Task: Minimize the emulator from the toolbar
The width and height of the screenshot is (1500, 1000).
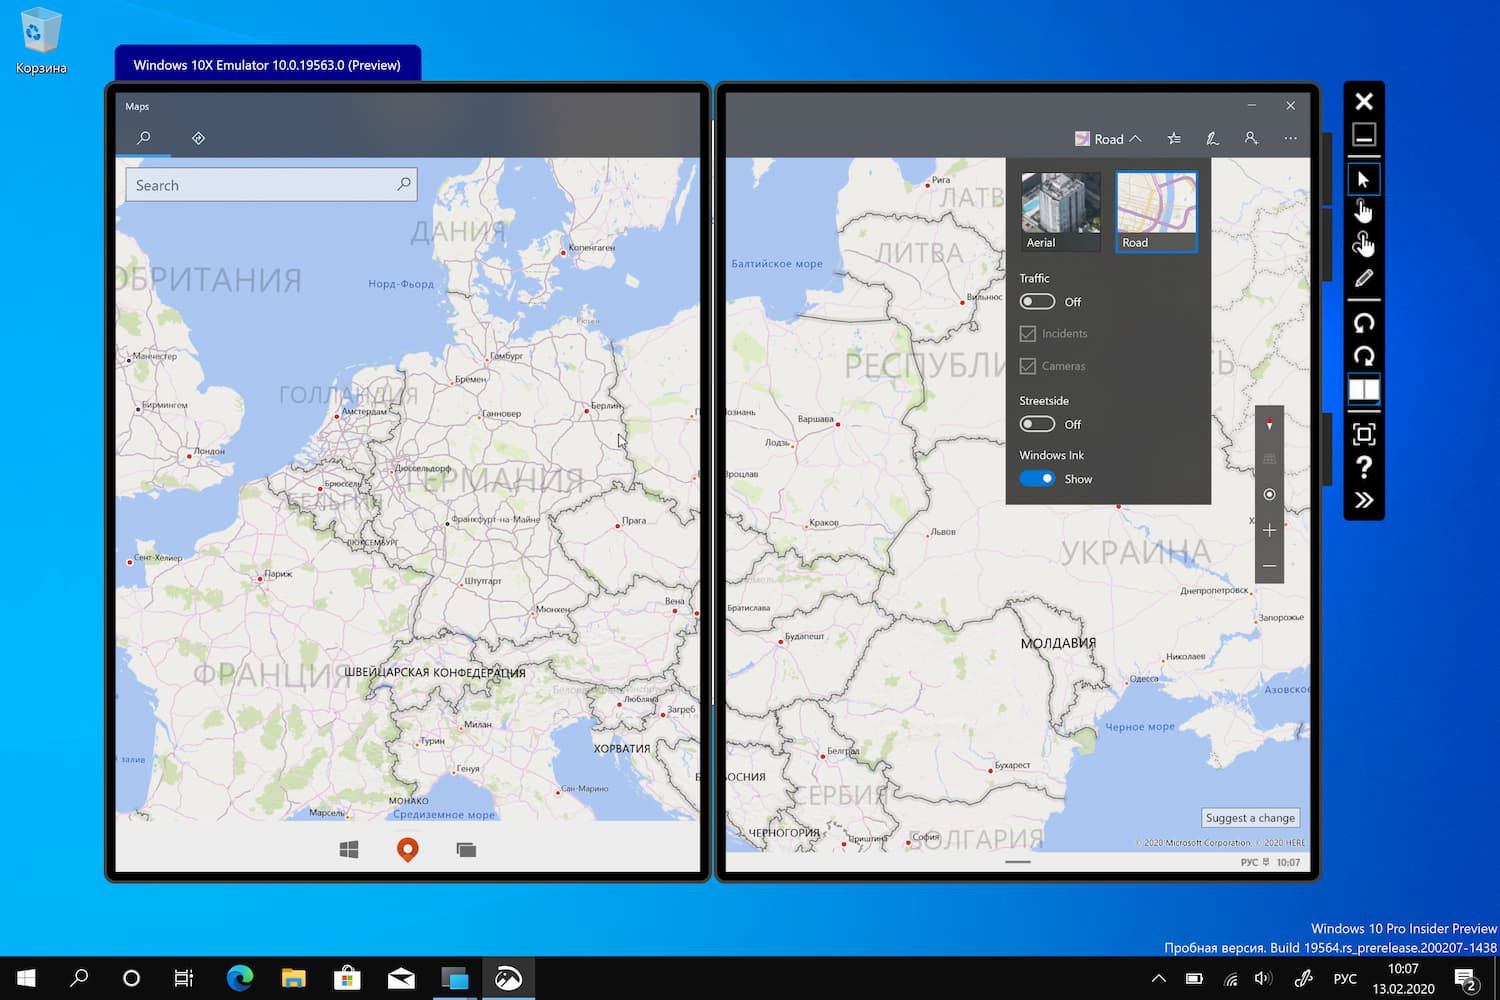Action: point(1364,134)
